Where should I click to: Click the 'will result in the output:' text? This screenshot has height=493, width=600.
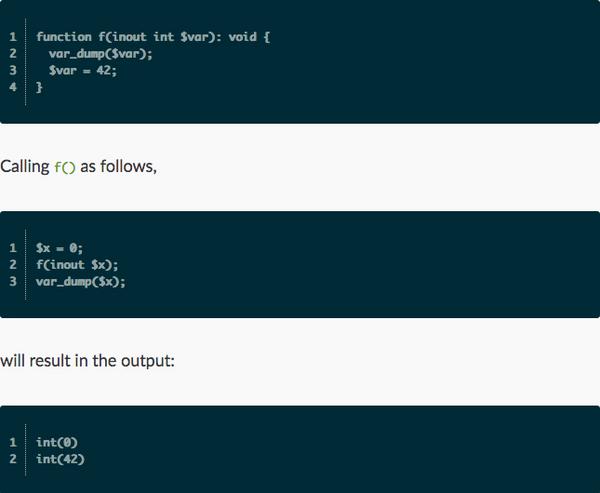[x=87, y=361]
